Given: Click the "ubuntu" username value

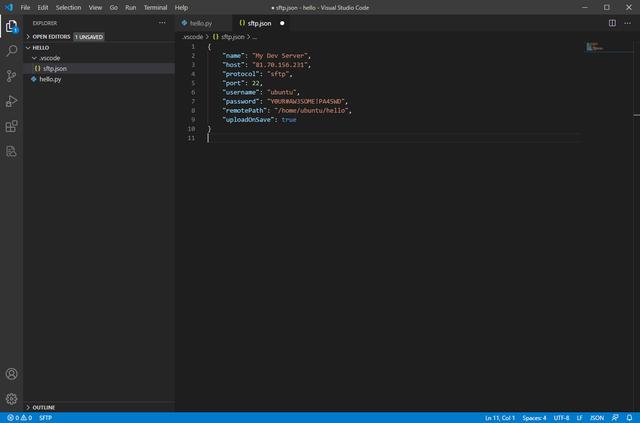Looking at the screenshot, I should pos(282,92).
